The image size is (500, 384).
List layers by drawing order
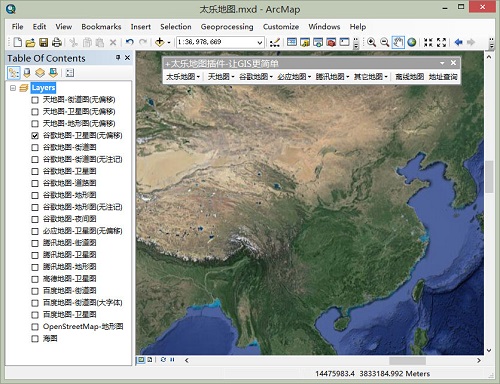pos(14,73)
